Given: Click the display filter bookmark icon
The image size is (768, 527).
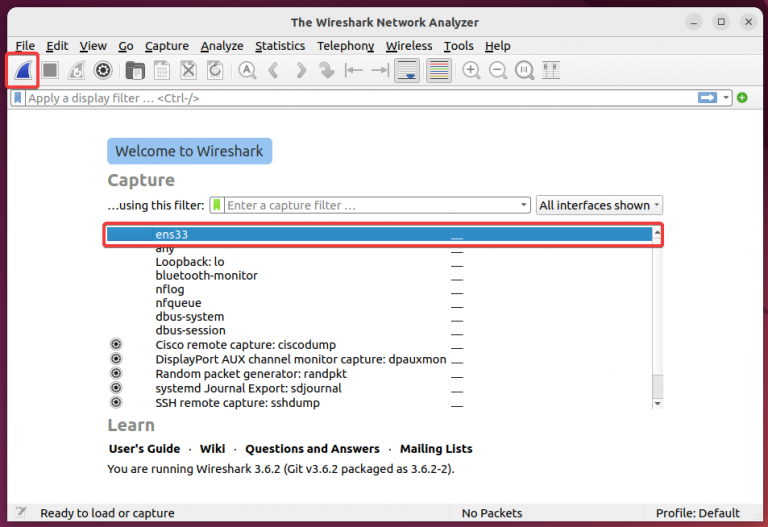Looking at the screenshot, I should [18, 98].
